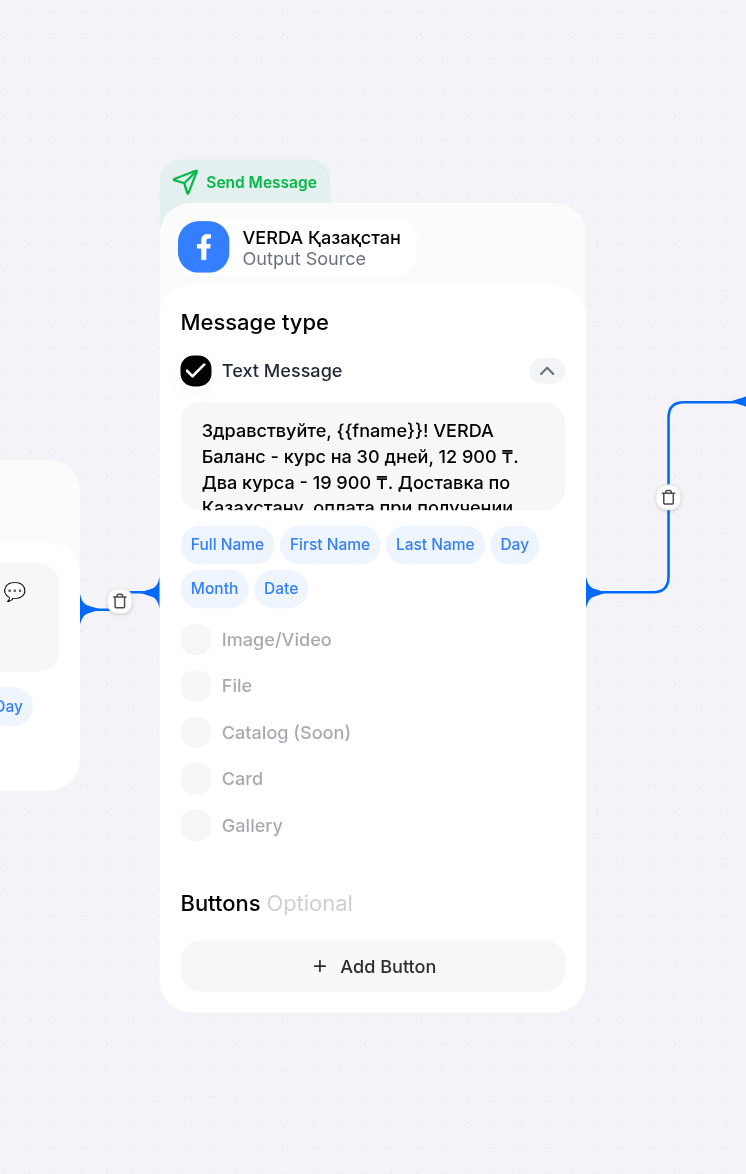Insert the Date variable
Image resolution: width=746 pixels, height=1174 pixels.
click(x=281, y=588)
